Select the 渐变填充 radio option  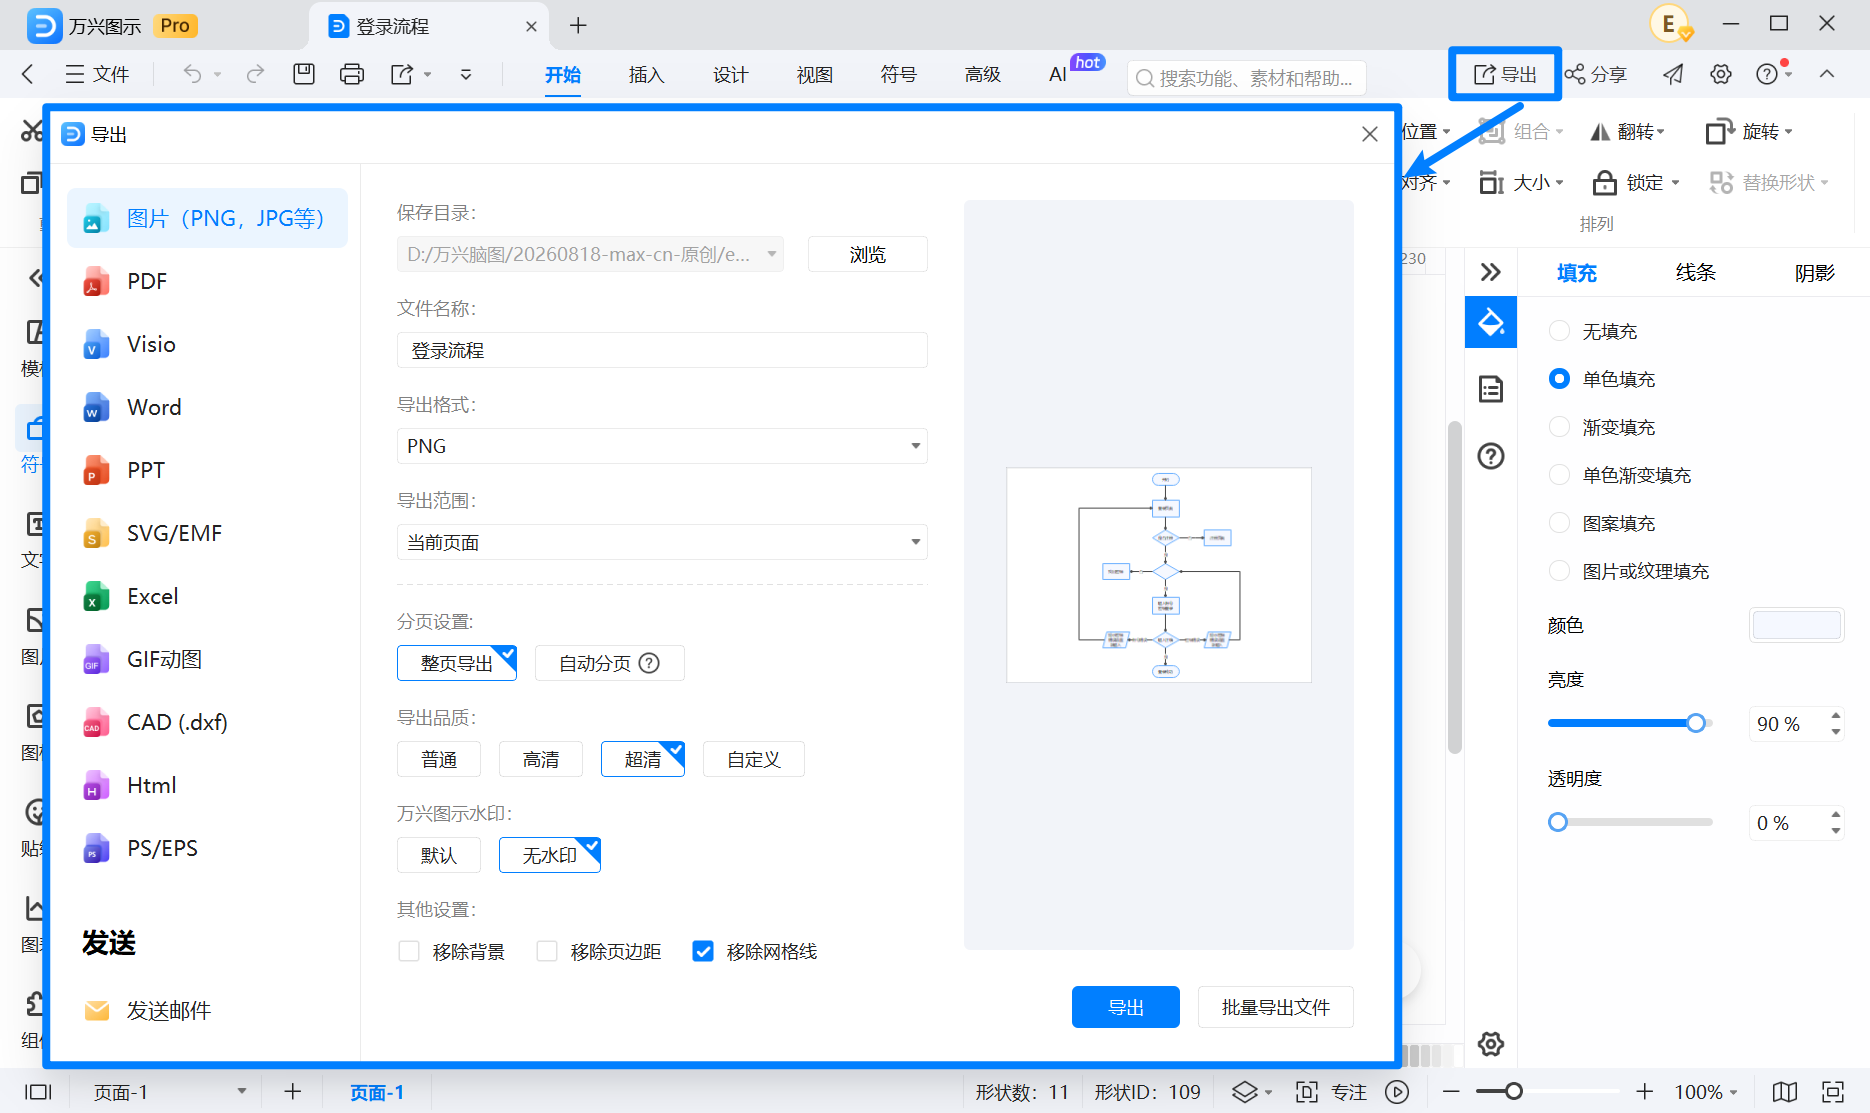(1559, 426)
